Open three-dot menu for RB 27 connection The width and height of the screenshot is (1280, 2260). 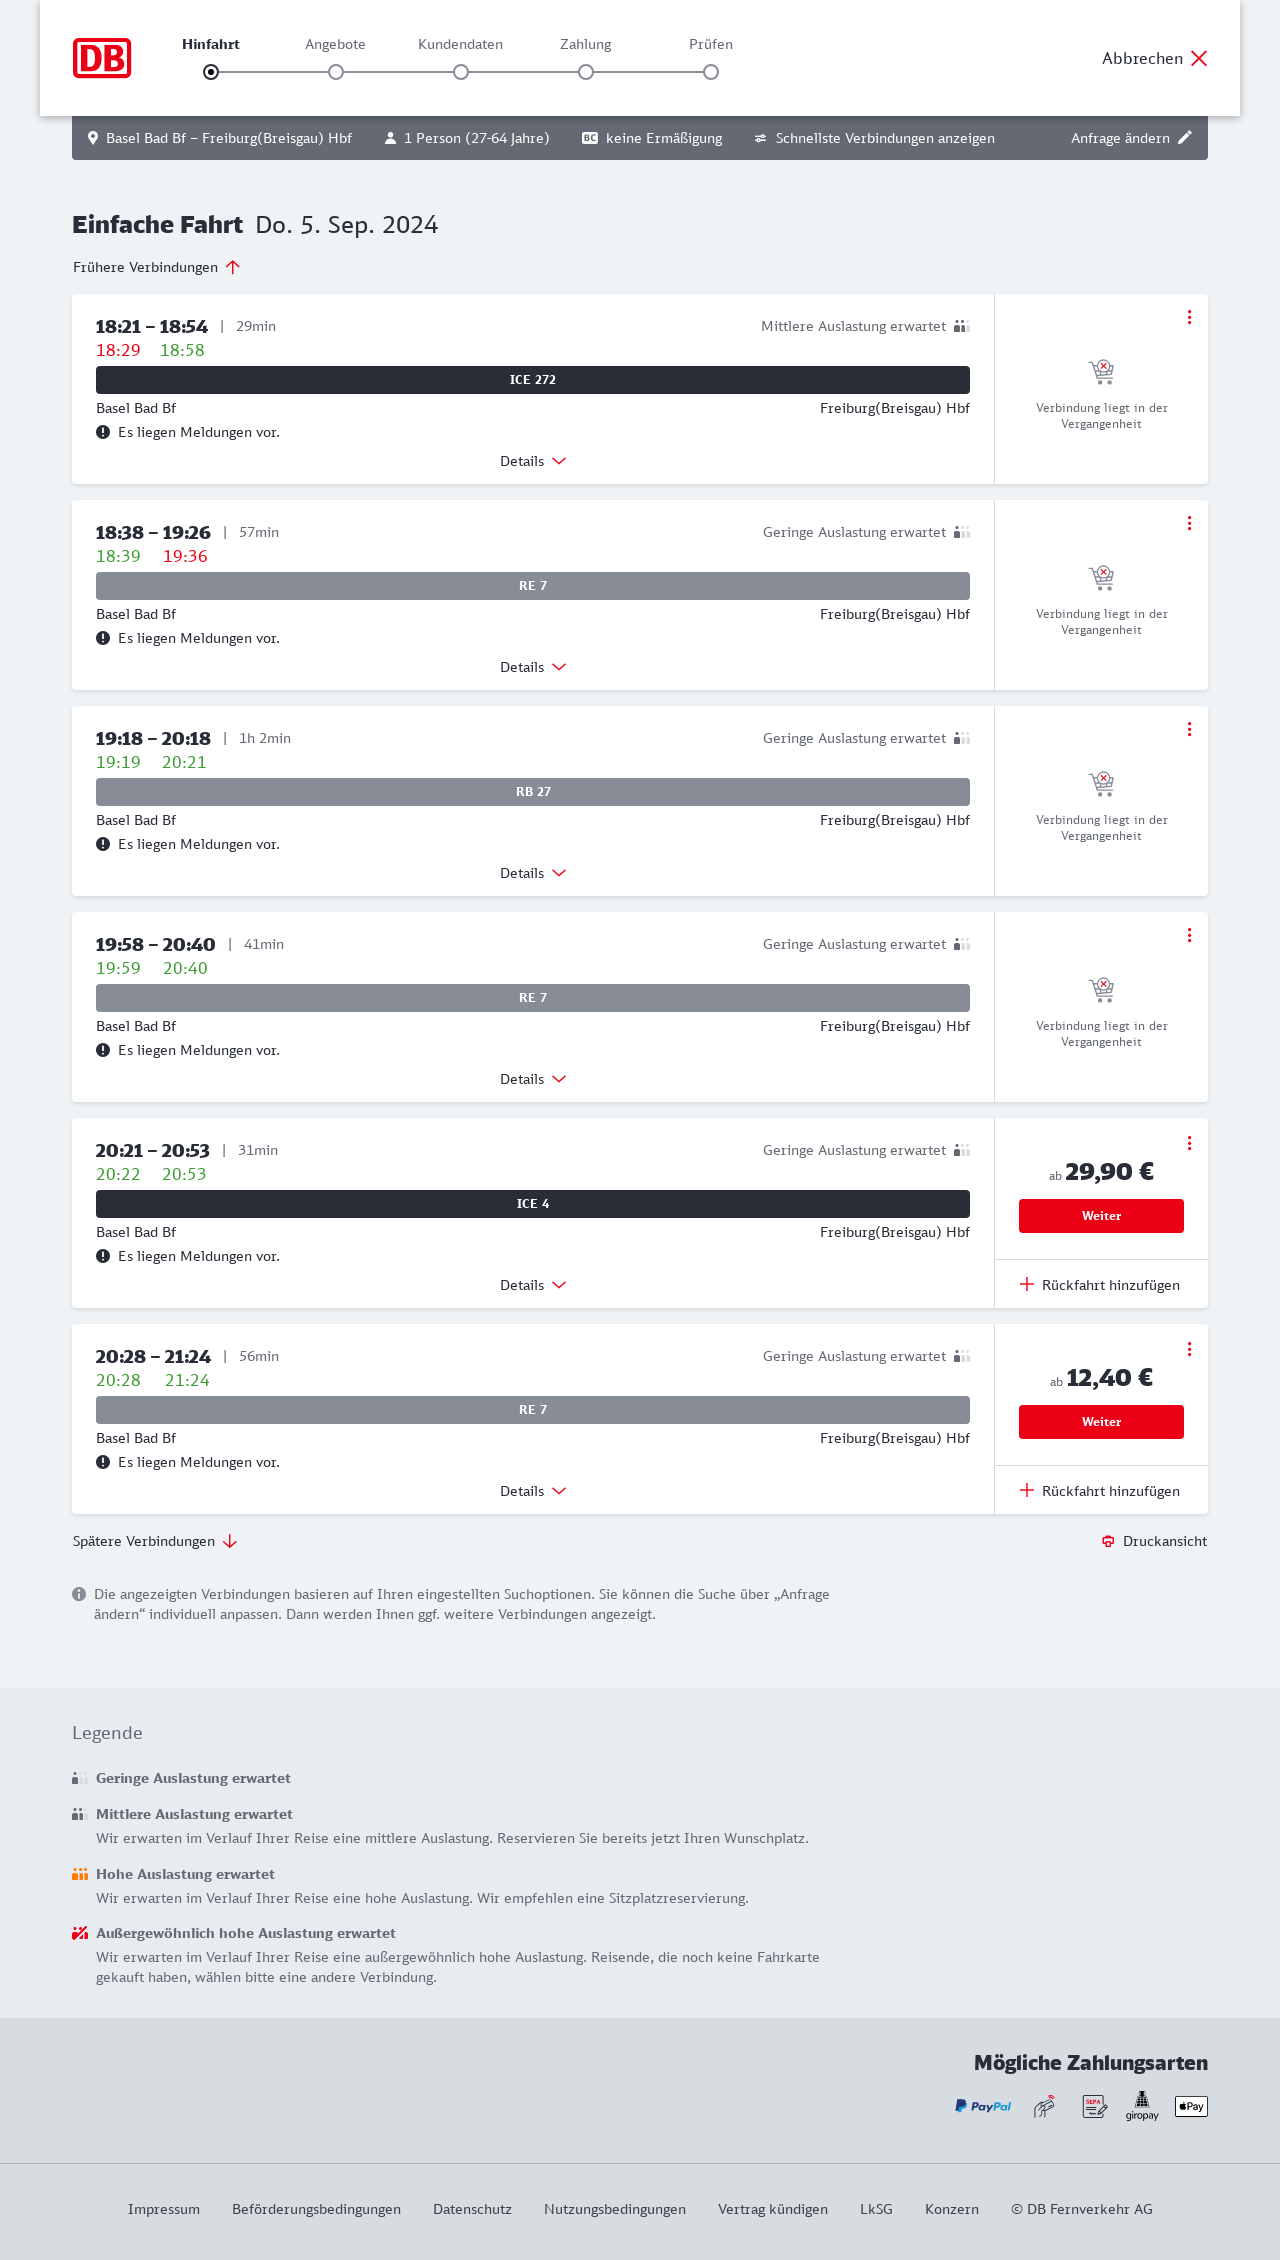click(1189, 729)
